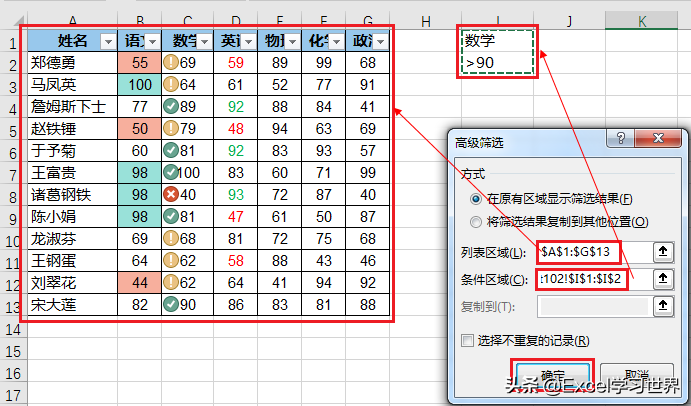The image size is (691, 406).
Task: Select the 姓名 header cell
Action: point(73,41)
